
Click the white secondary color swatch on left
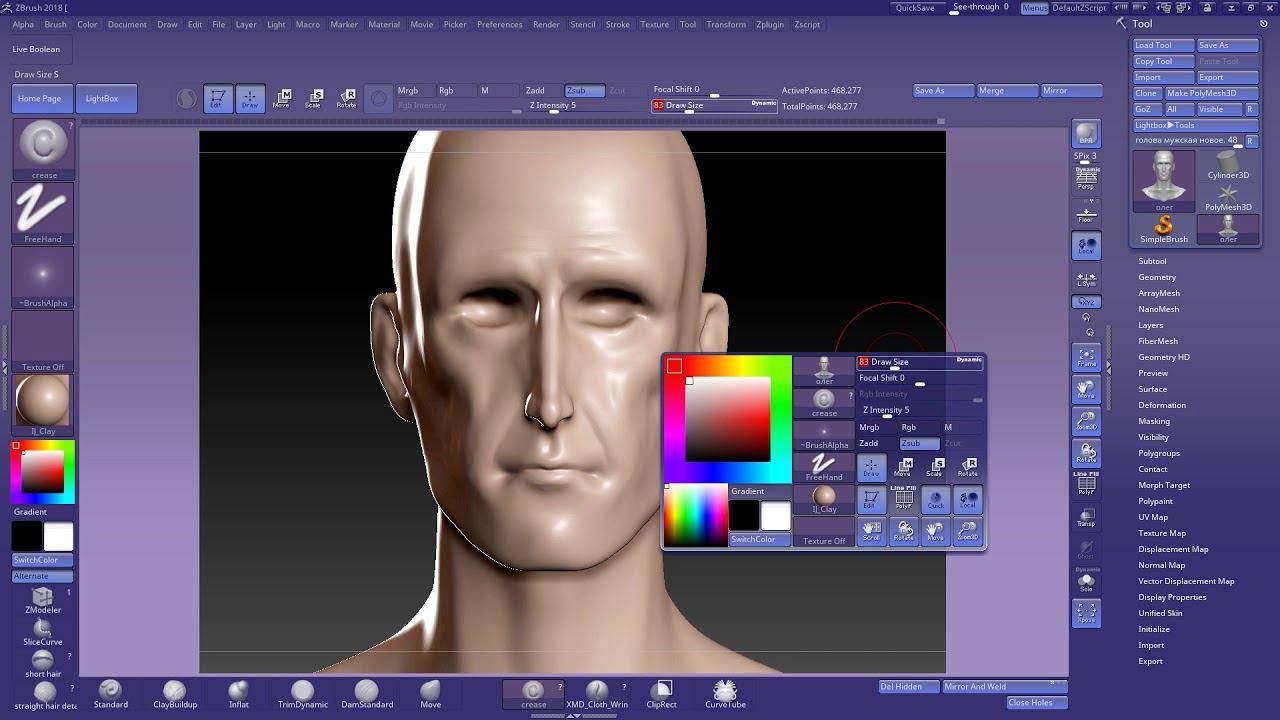[x=58, y=537]
